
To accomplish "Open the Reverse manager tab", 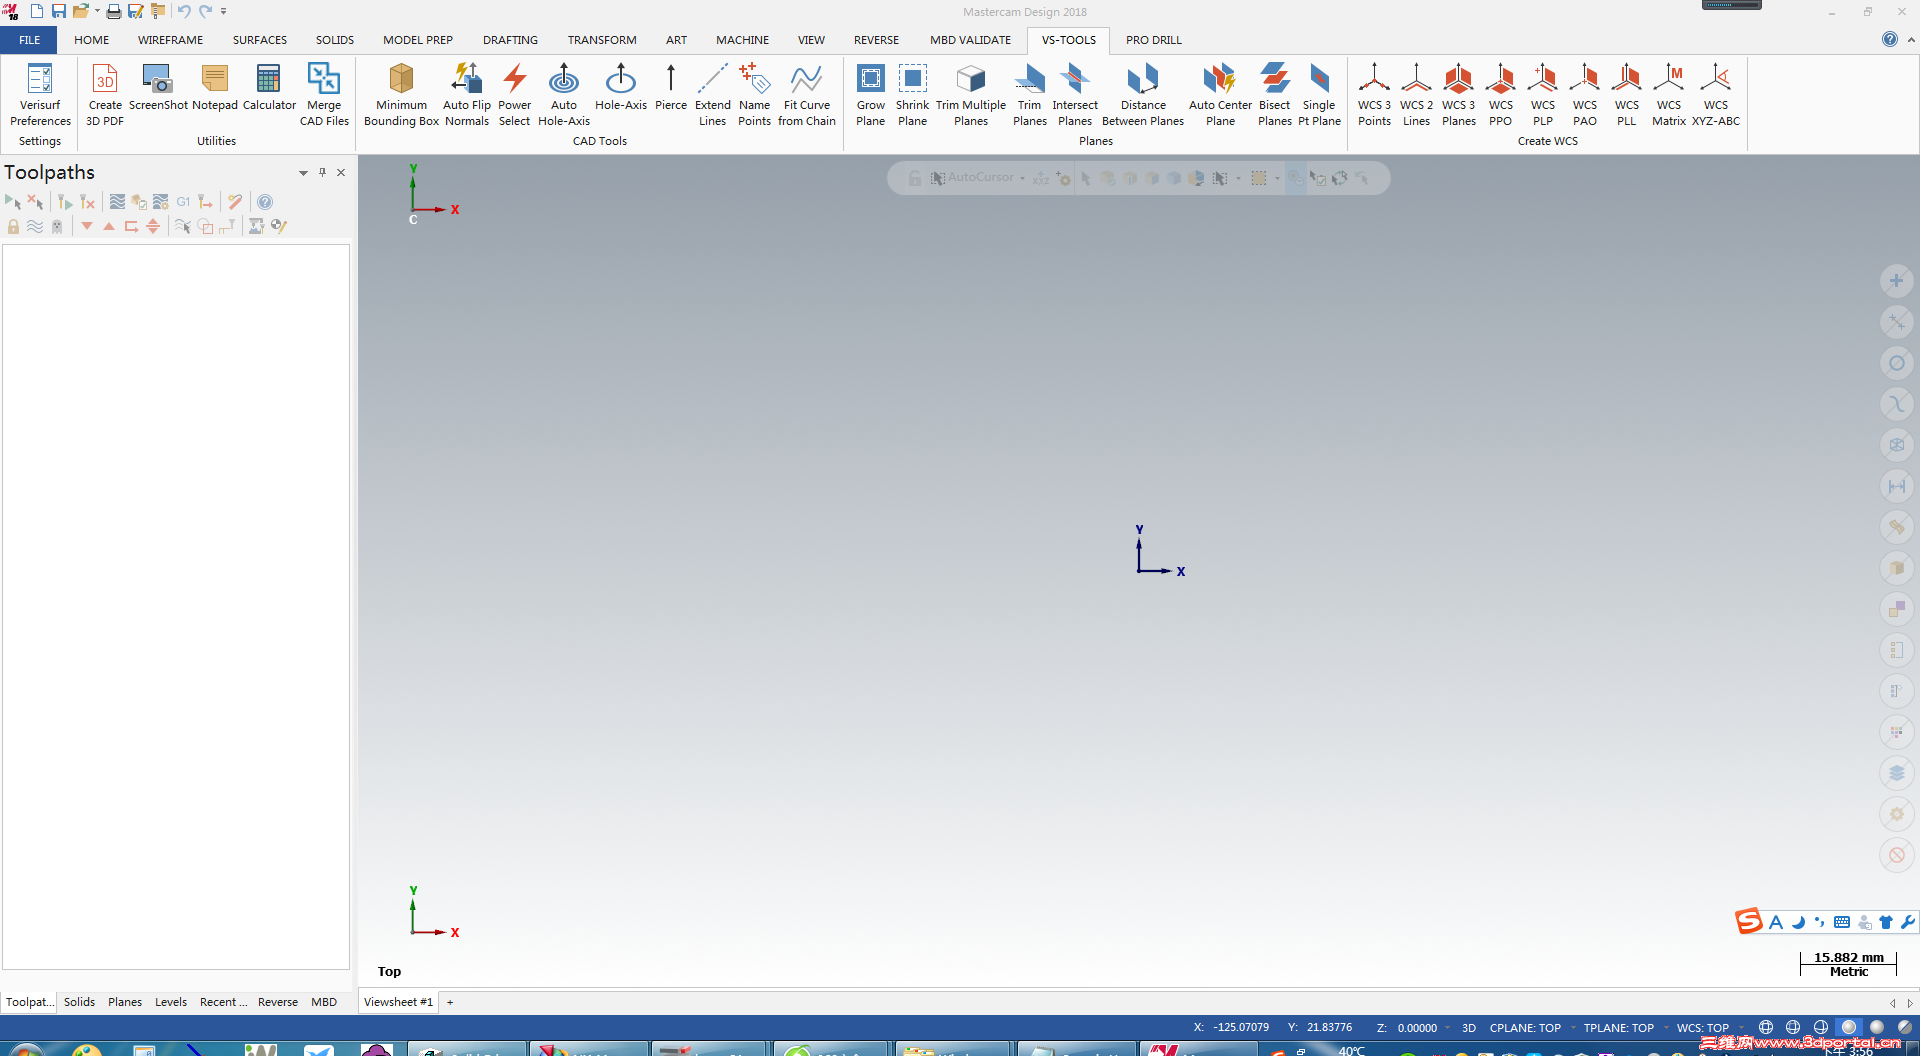I will 278,1002.
